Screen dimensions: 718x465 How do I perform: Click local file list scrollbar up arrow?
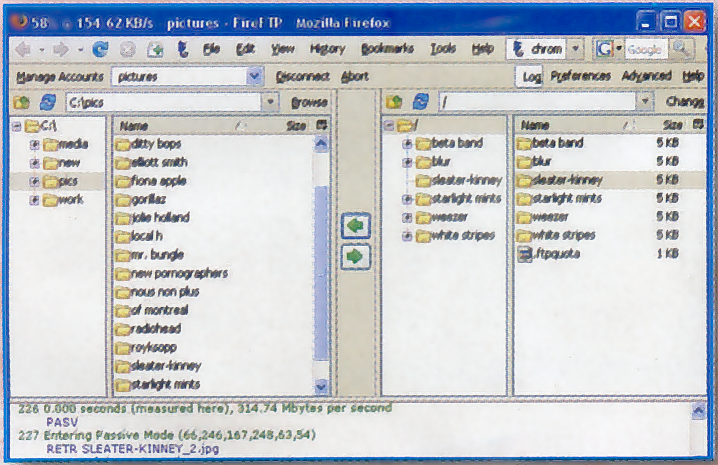point(321,144)
